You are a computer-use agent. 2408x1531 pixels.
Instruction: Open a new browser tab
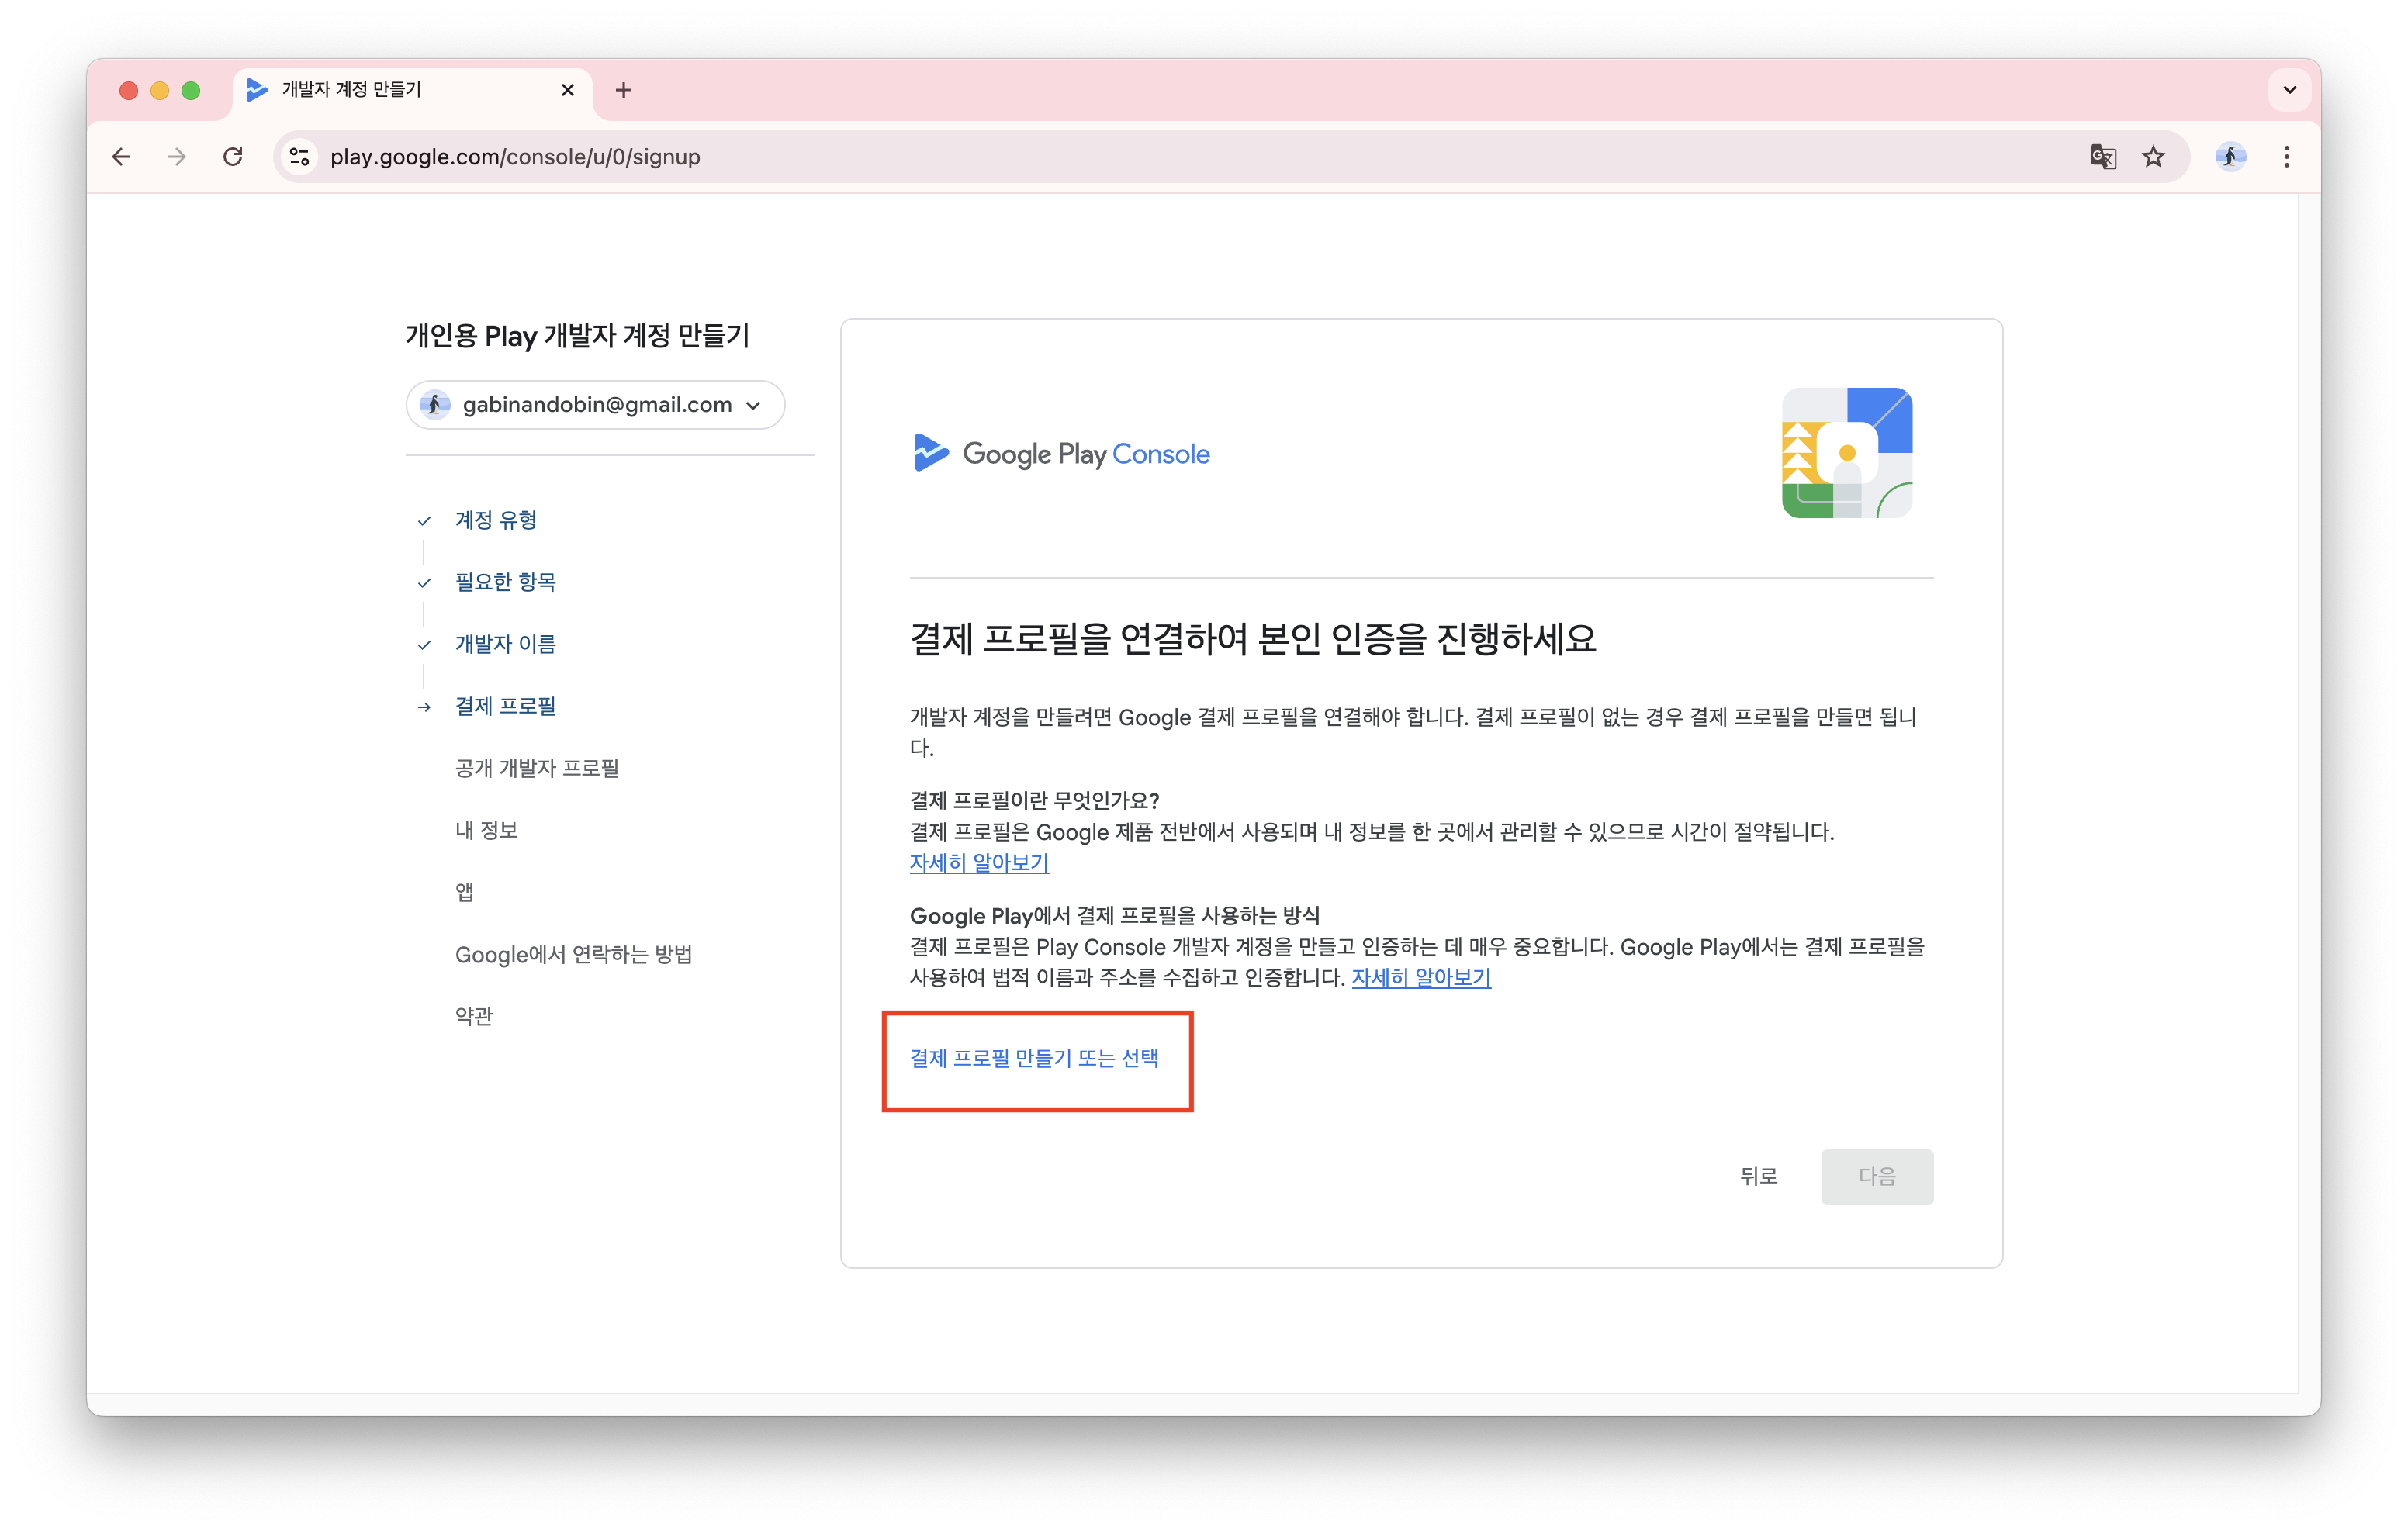(624, 90)
